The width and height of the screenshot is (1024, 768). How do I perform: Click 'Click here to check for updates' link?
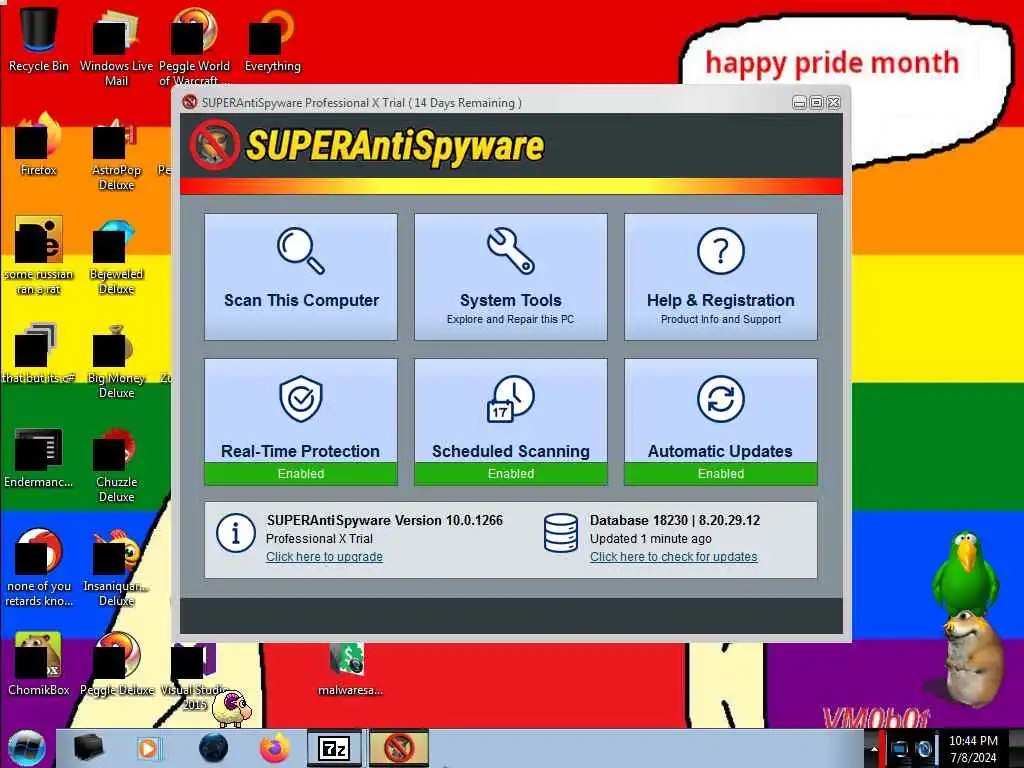click(x=673, y=557)
